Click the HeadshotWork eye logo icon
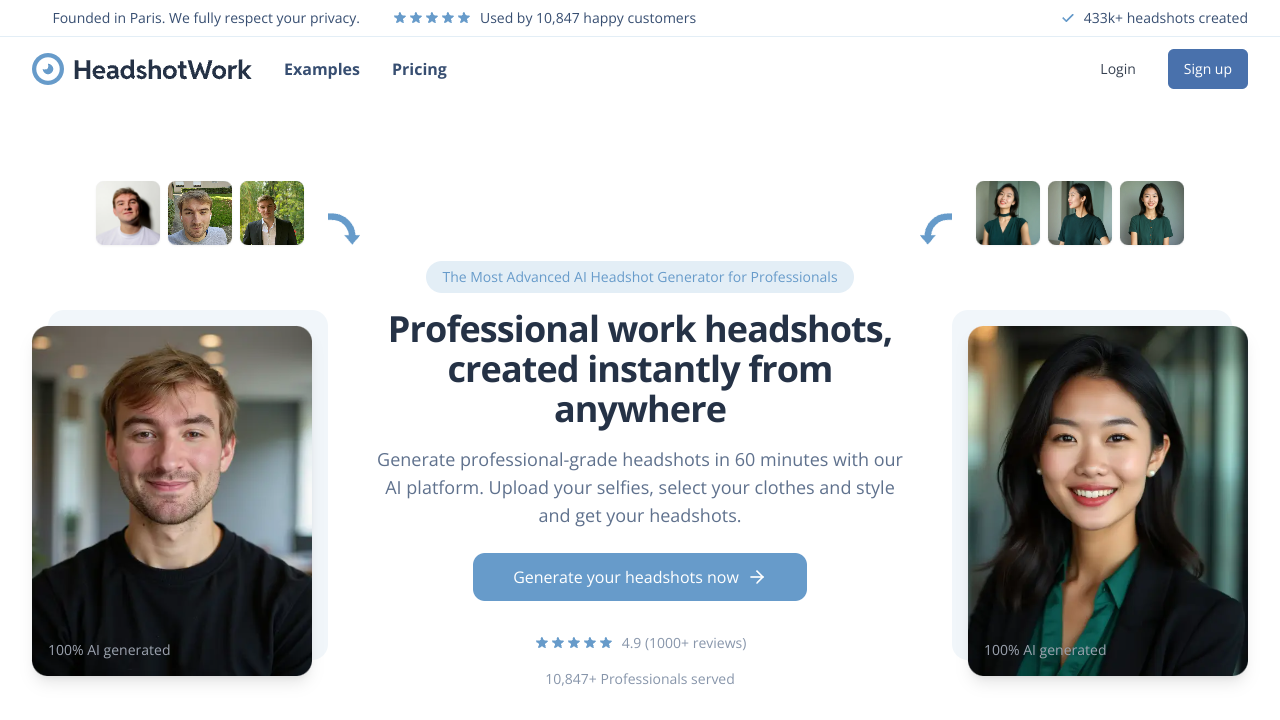 (x=48, y=69)
